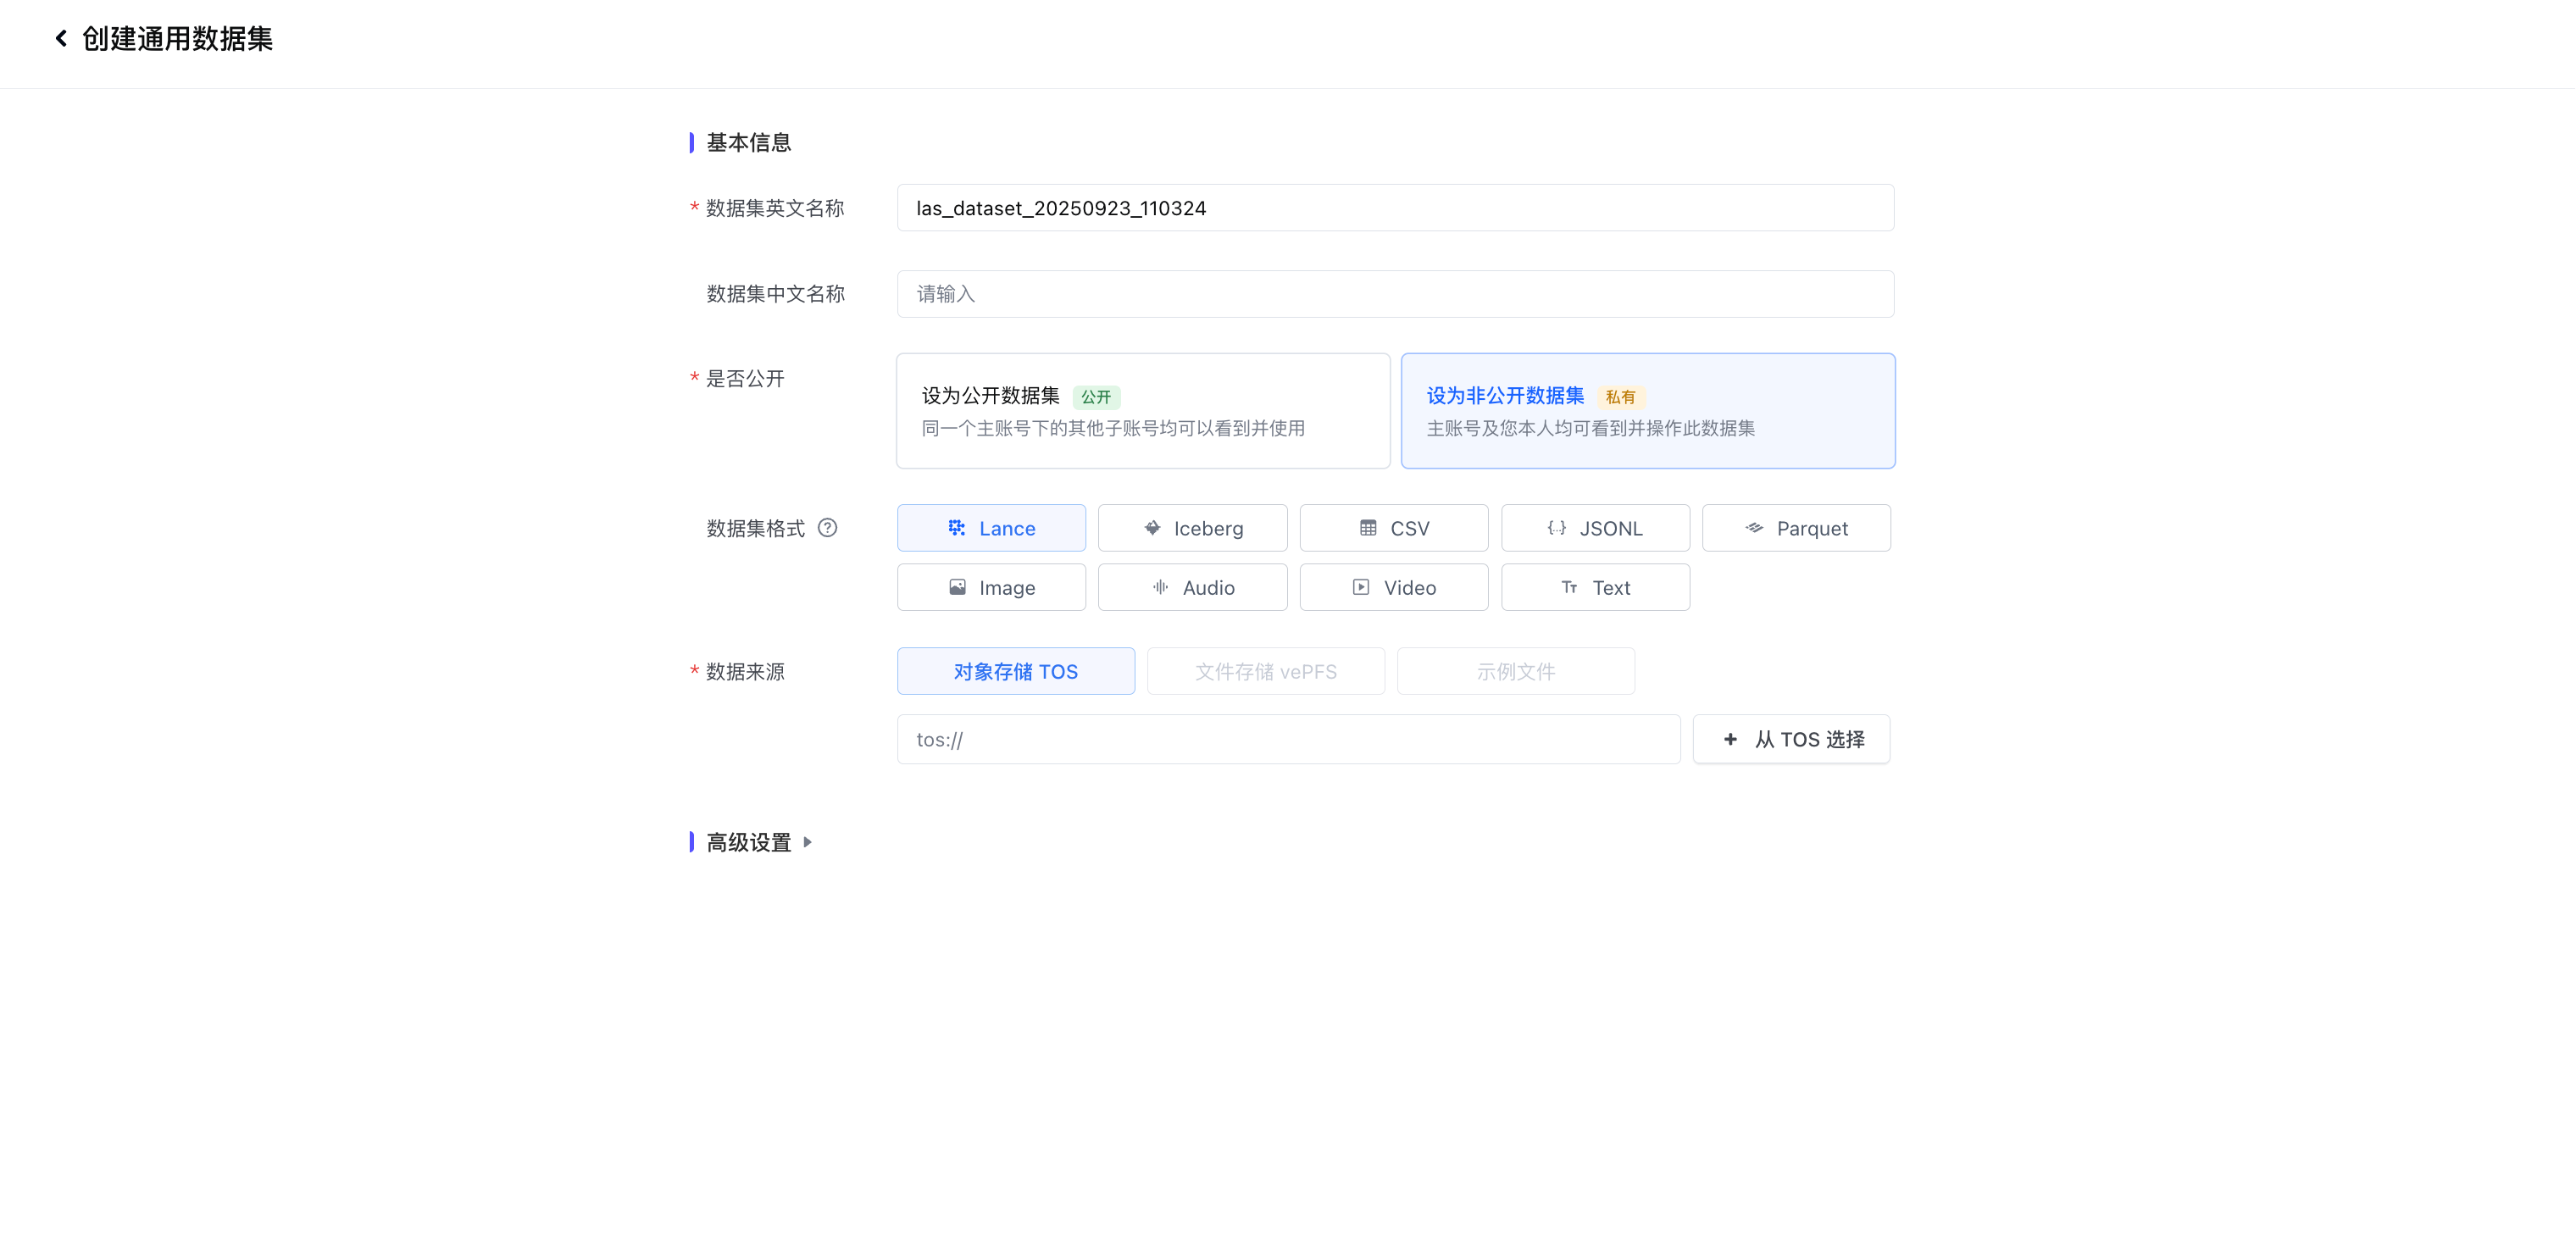Select 设为非公开数据集 option
2576x1254 pixels.
coord(1647,410)
